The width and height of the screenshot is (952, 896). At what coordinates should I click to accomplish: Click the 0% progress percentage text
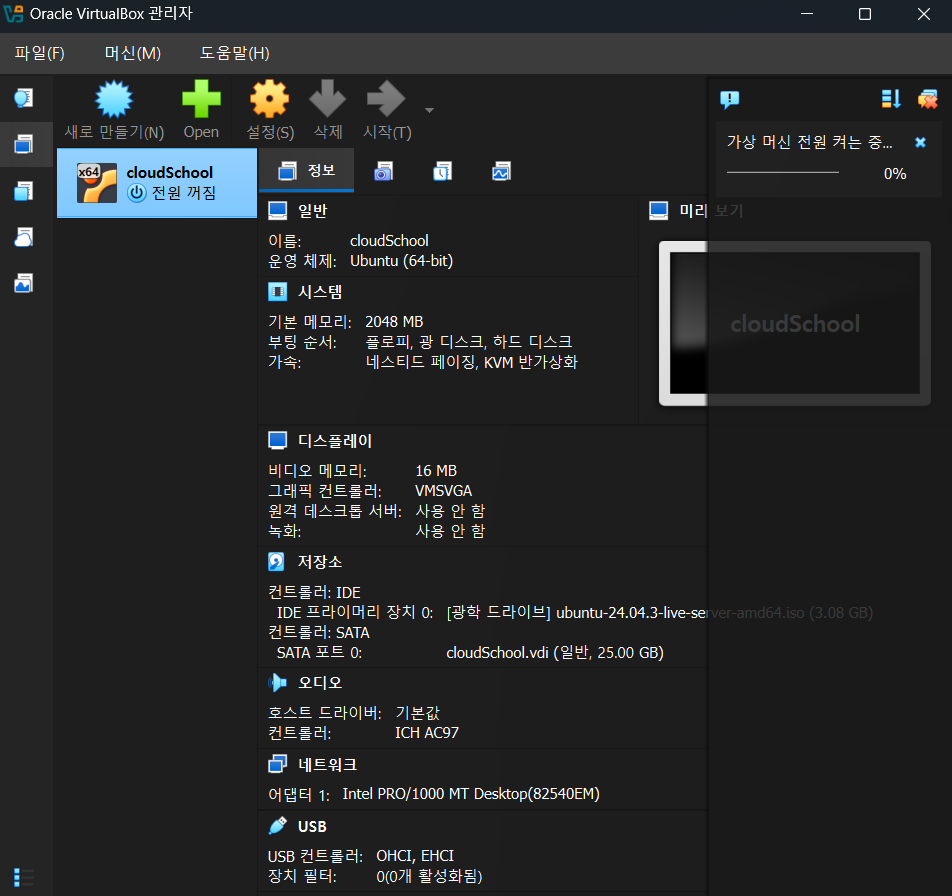click(895, 174)
